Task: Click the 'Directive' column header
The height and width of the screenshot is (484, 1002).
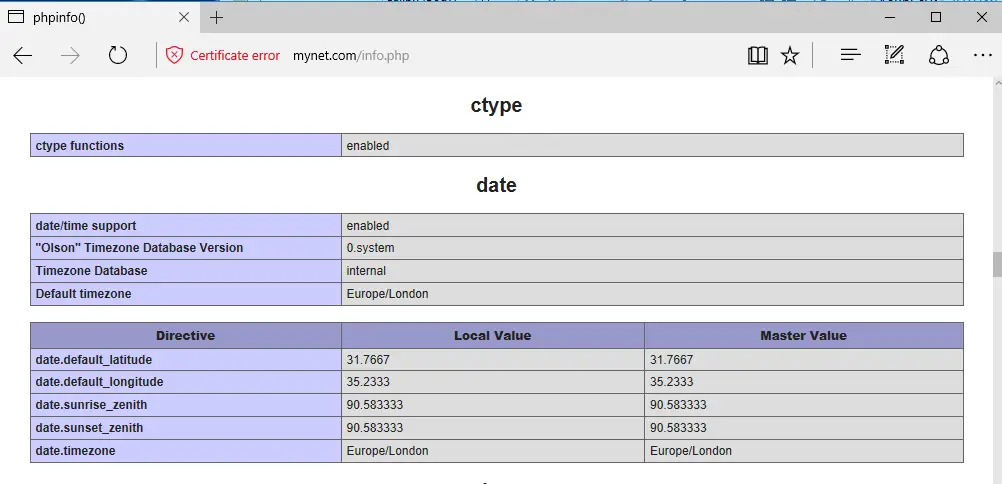Action: (x=185, y=336)
